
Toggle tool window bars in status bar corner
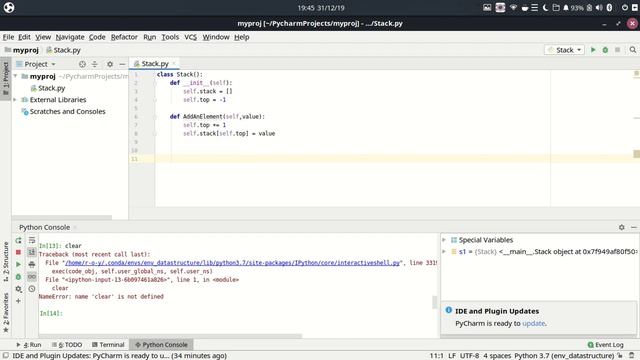[x=6, y=356]
